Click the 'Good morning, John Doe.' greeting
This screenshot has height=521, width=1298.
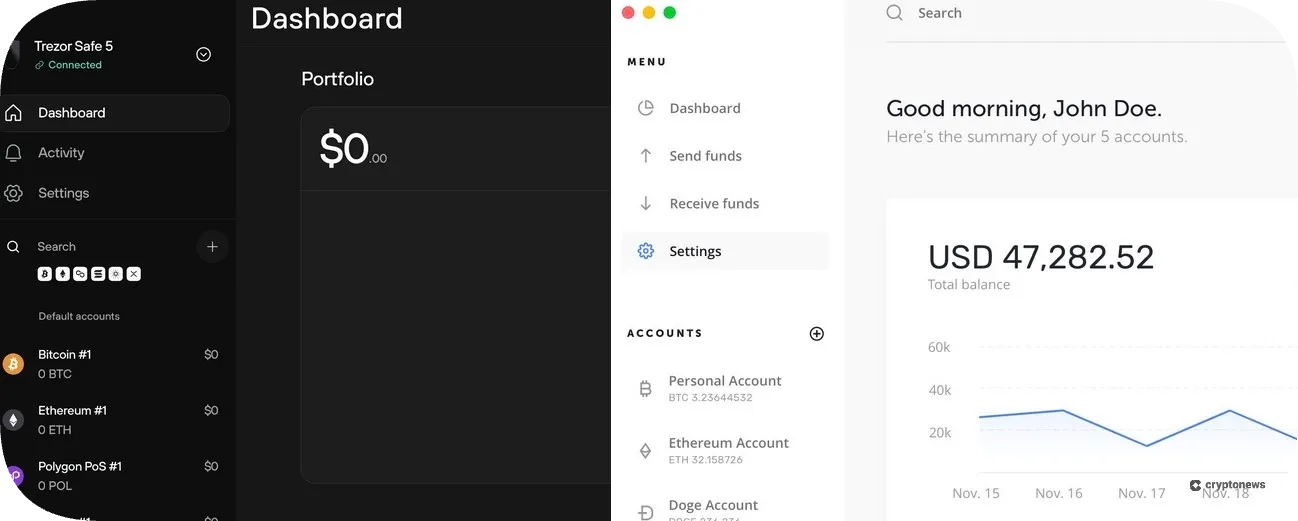(x=1024, y=109)
